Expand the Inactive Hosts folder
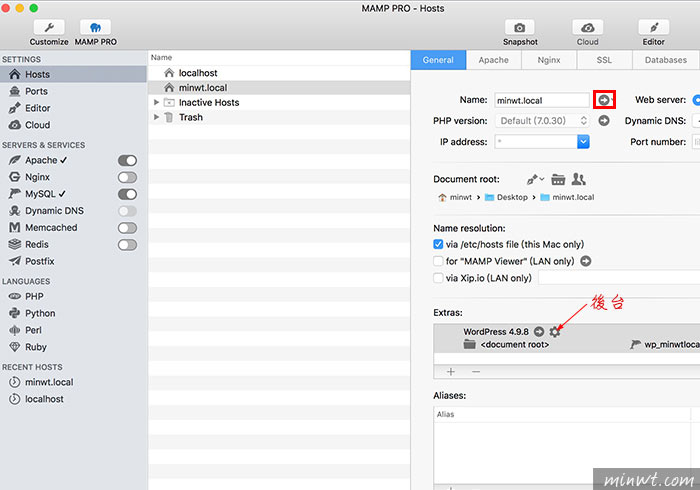 (x=156, y=102)
